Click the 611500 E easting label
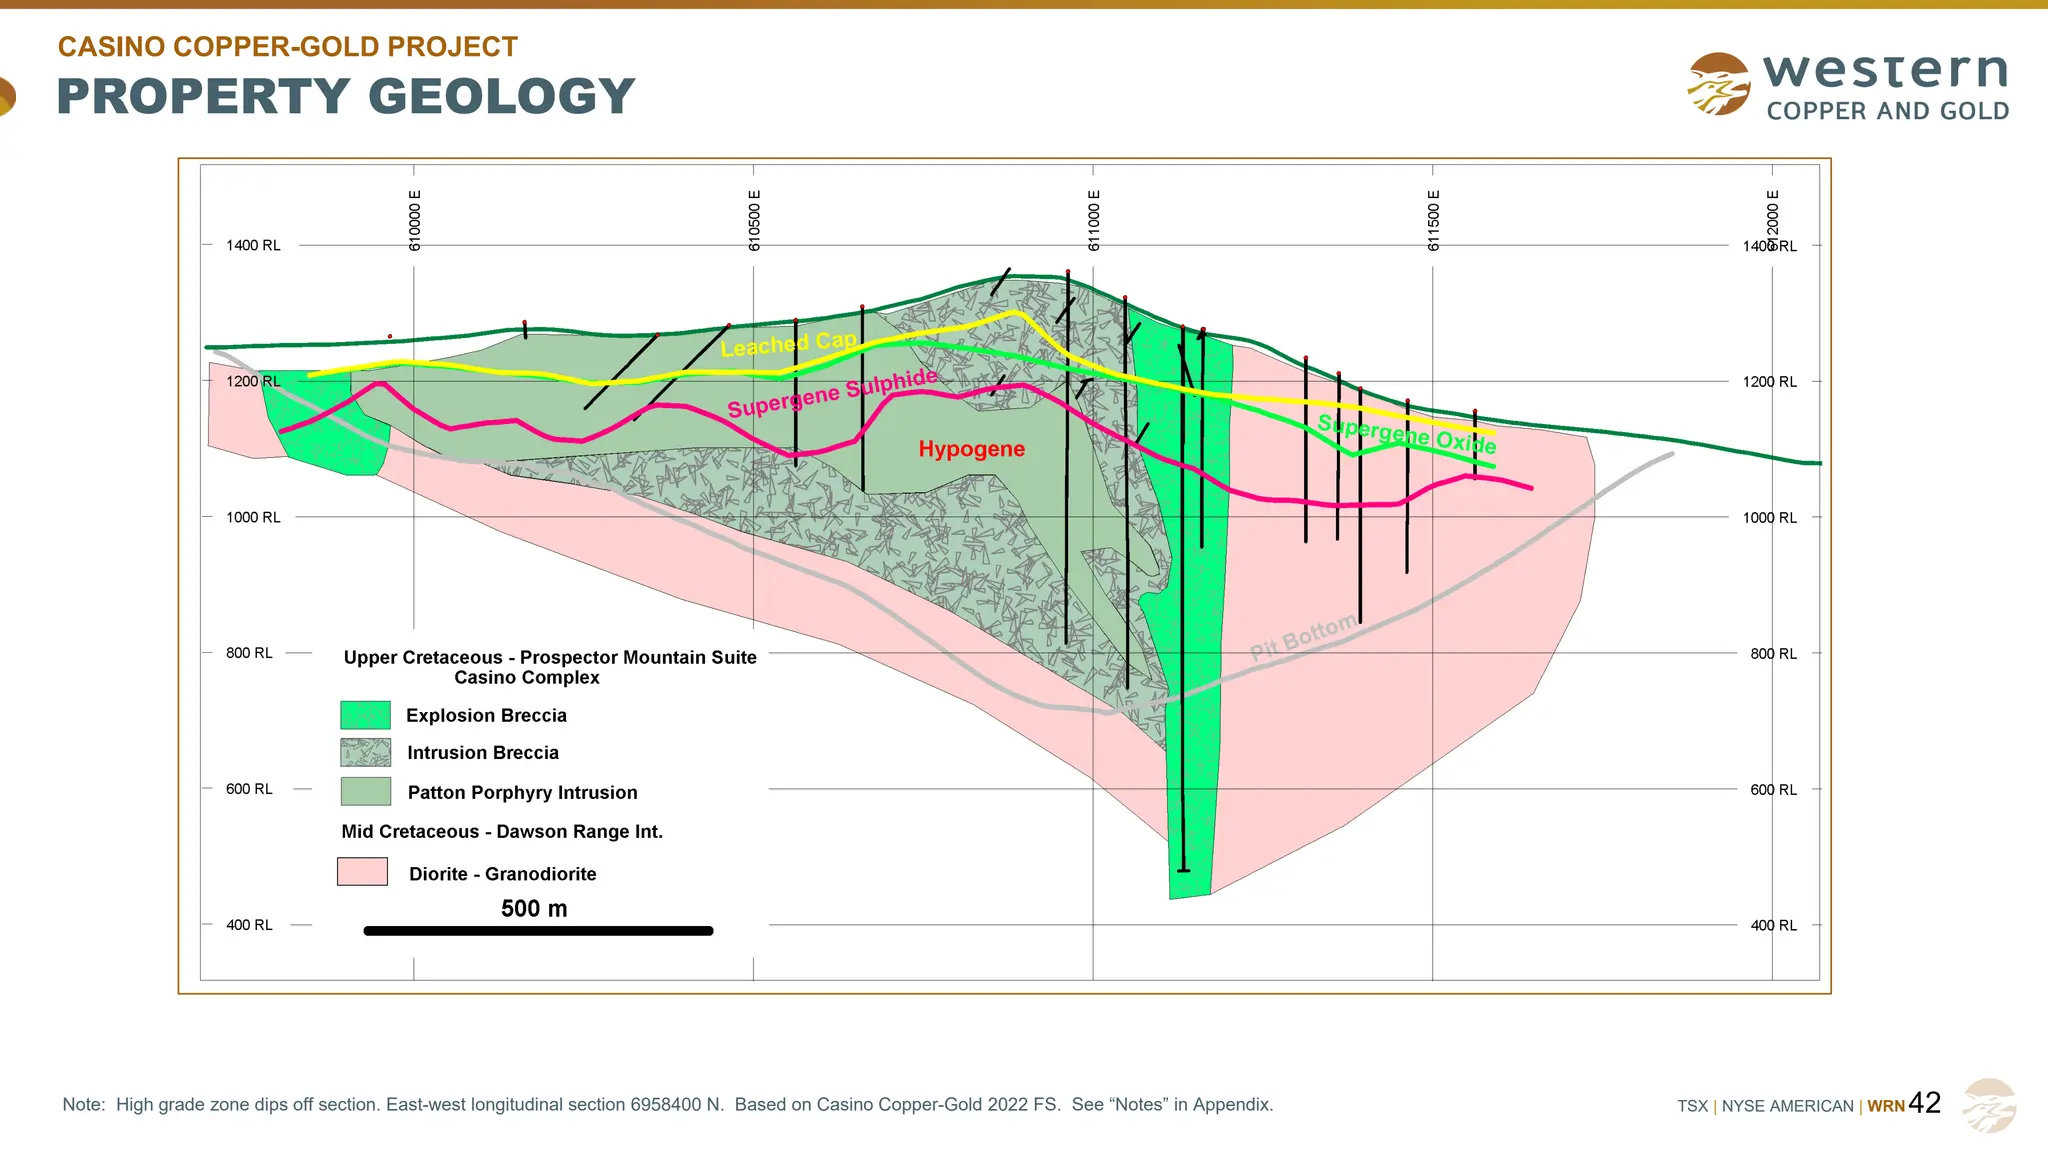This screenshot has height=1152, width=2048. (x=1433, y=220)
